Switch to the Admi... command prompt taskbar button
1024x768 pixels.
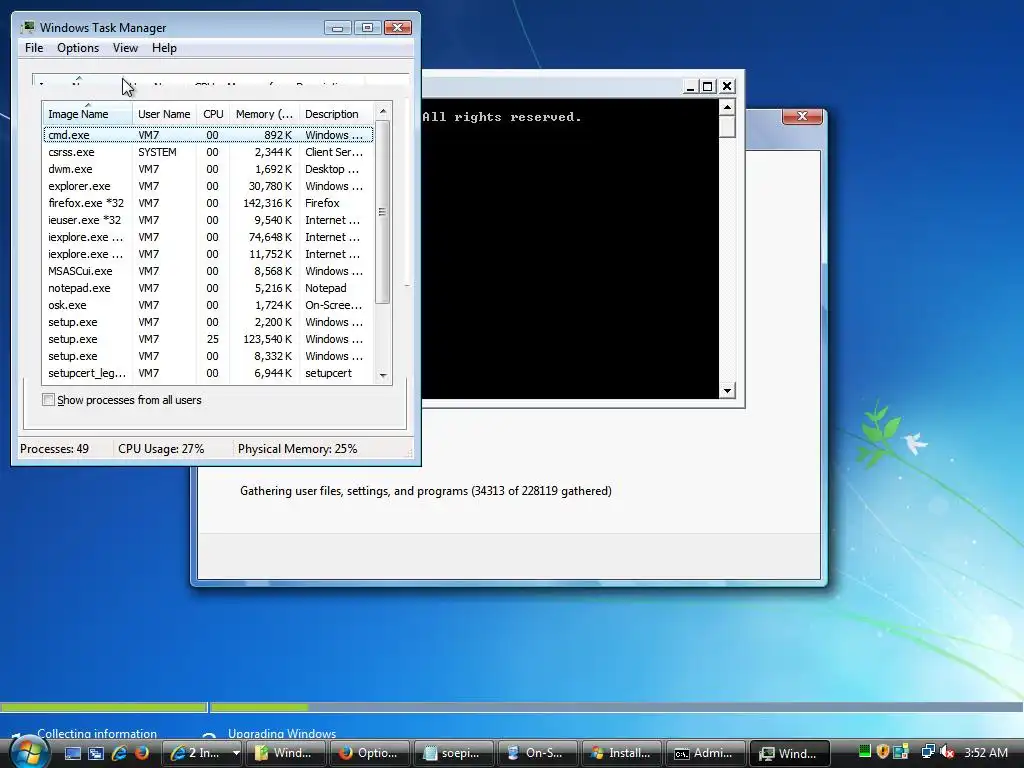tap(705, 753)
